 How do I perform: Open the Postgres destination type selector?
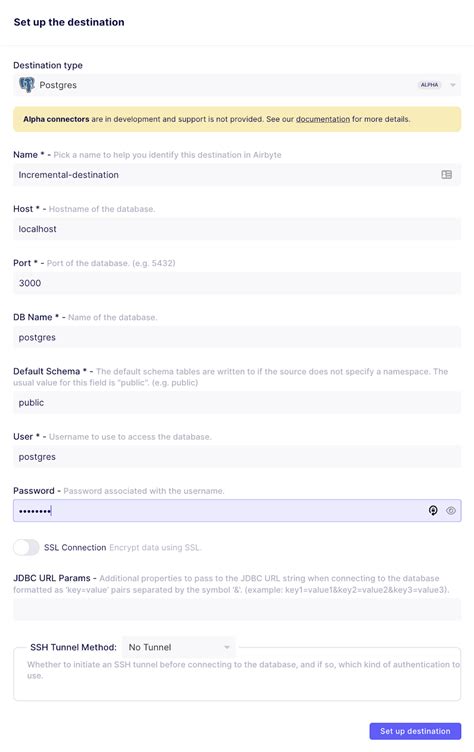(237, 85)
